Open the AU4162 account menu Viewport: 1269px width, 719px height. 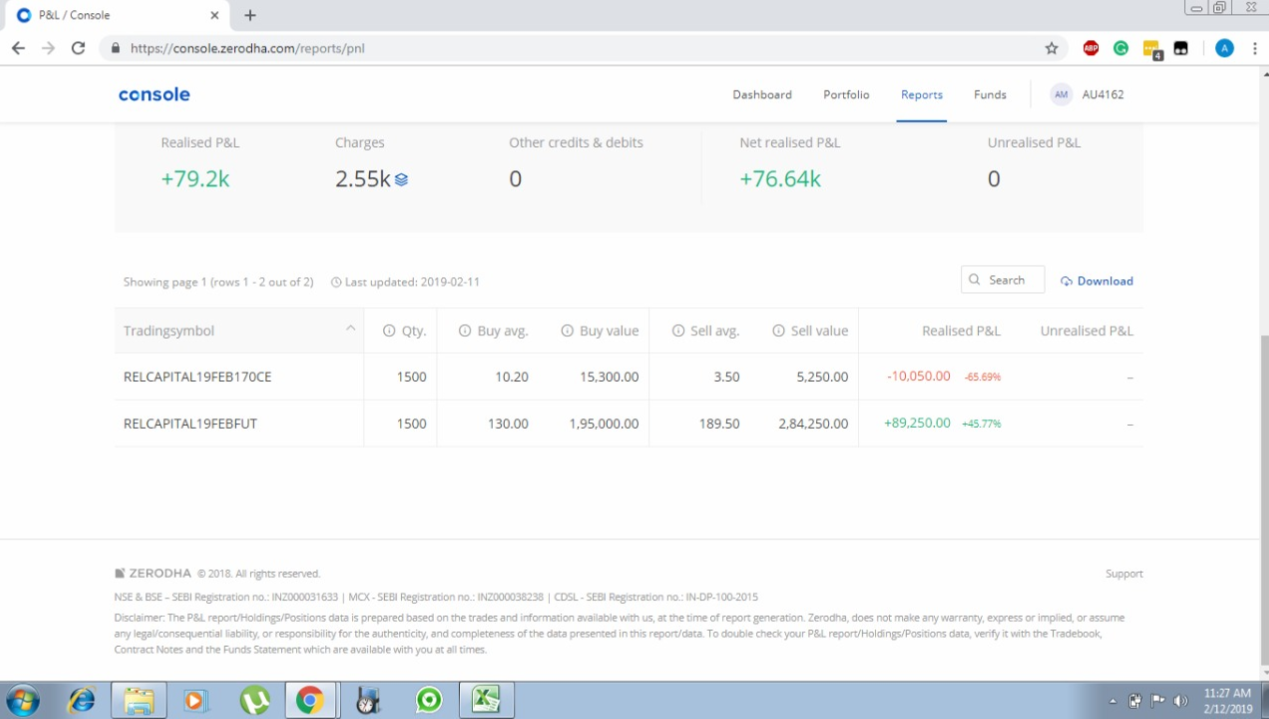tap(1103, 94)
